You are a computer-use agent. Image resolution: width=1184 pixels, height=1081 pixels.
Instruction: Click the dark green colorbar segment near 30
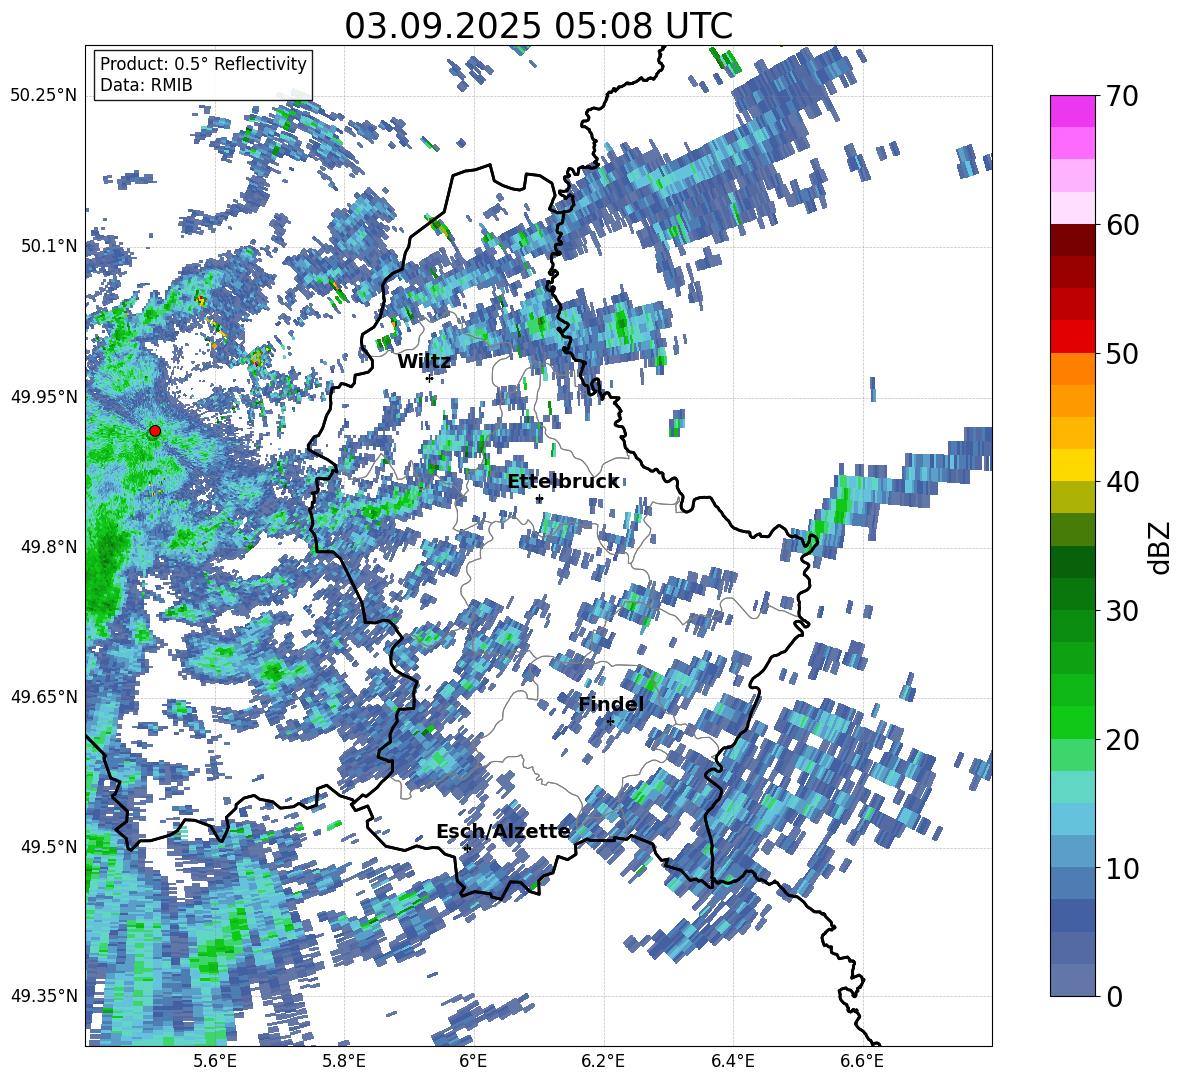click(x=1072, y=594)
